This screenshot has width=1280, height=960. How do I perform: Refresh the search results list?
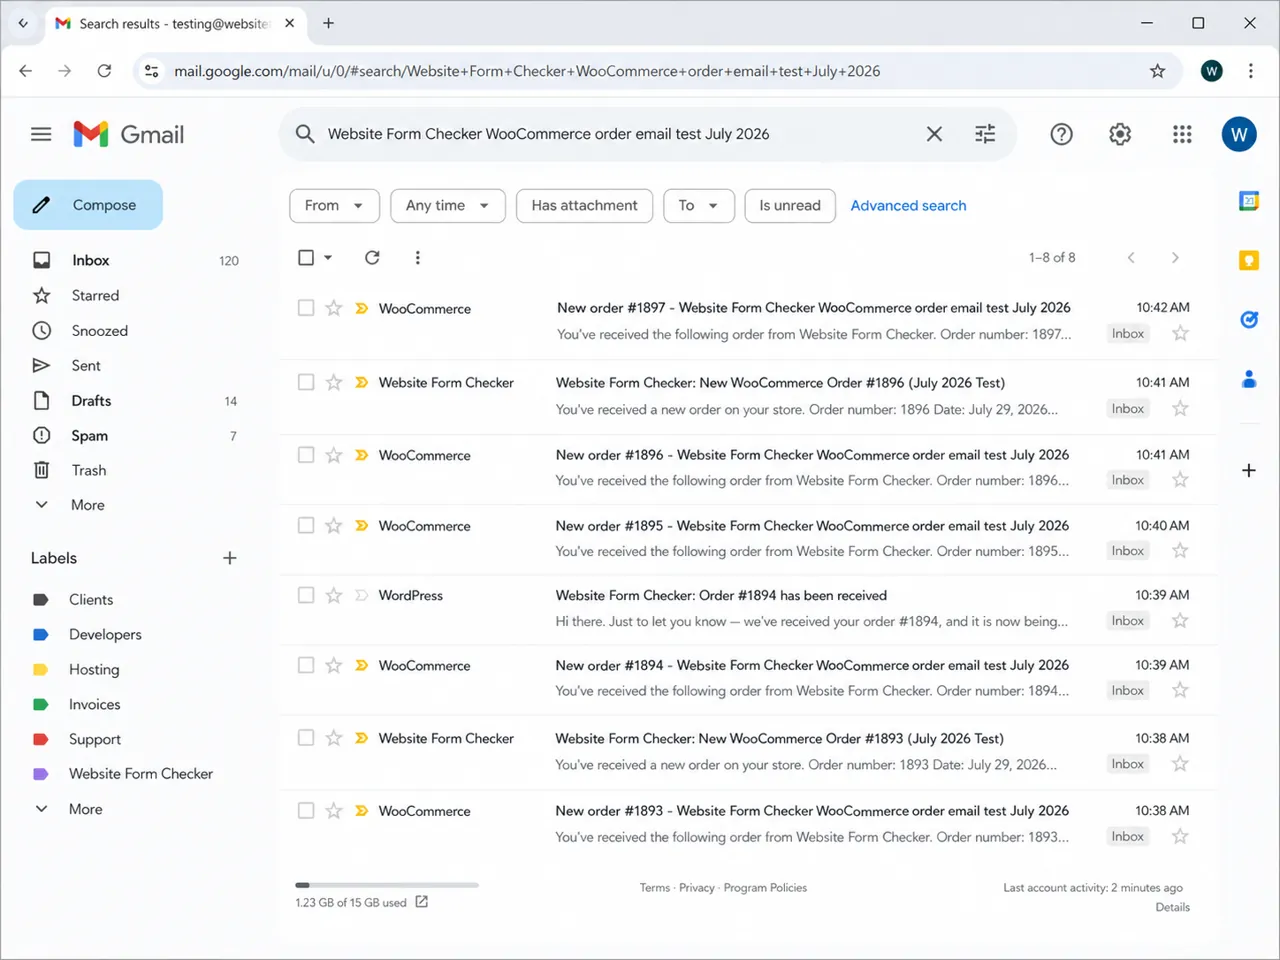coord(372,257)
